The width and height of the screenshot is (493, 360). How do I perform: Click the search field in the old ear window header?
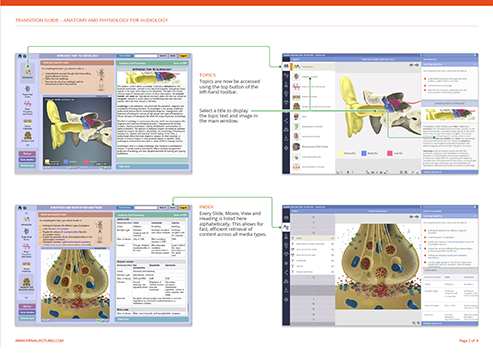pos(146,56)
